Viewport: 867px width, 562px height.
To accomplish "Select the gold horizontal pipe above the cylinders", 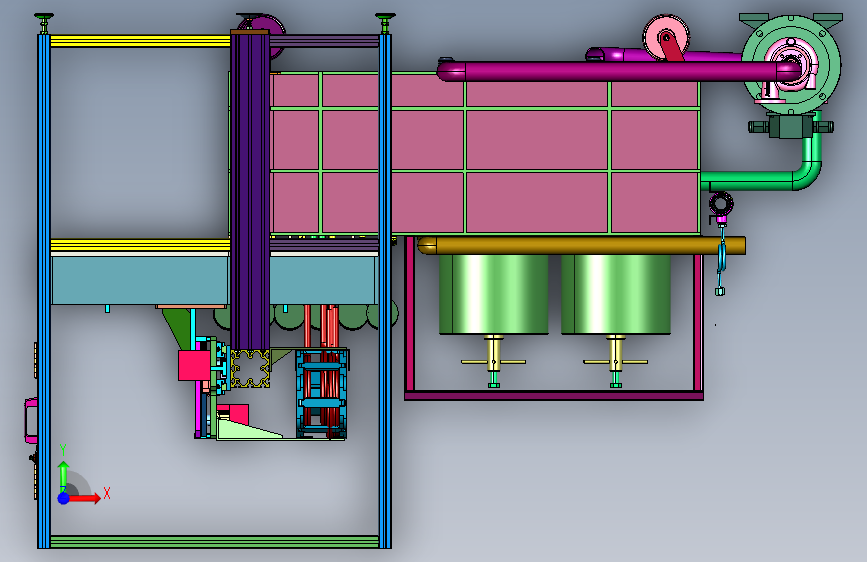I will [x=581, y=245].
